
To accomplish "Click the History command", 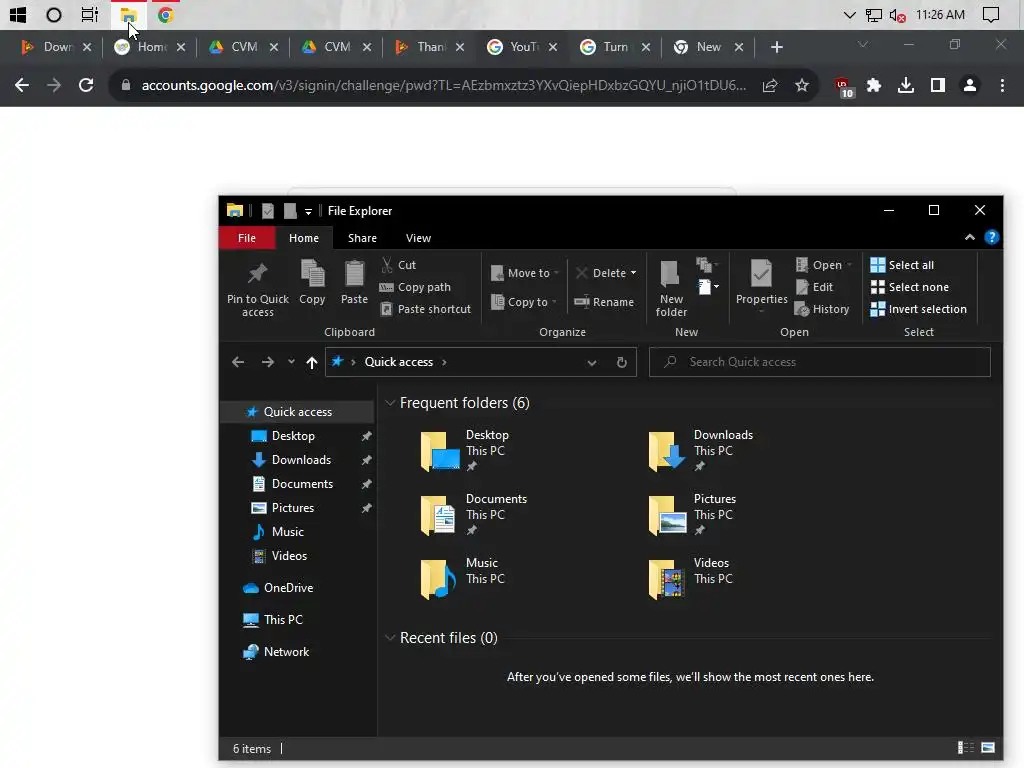I will coord(822,309).
